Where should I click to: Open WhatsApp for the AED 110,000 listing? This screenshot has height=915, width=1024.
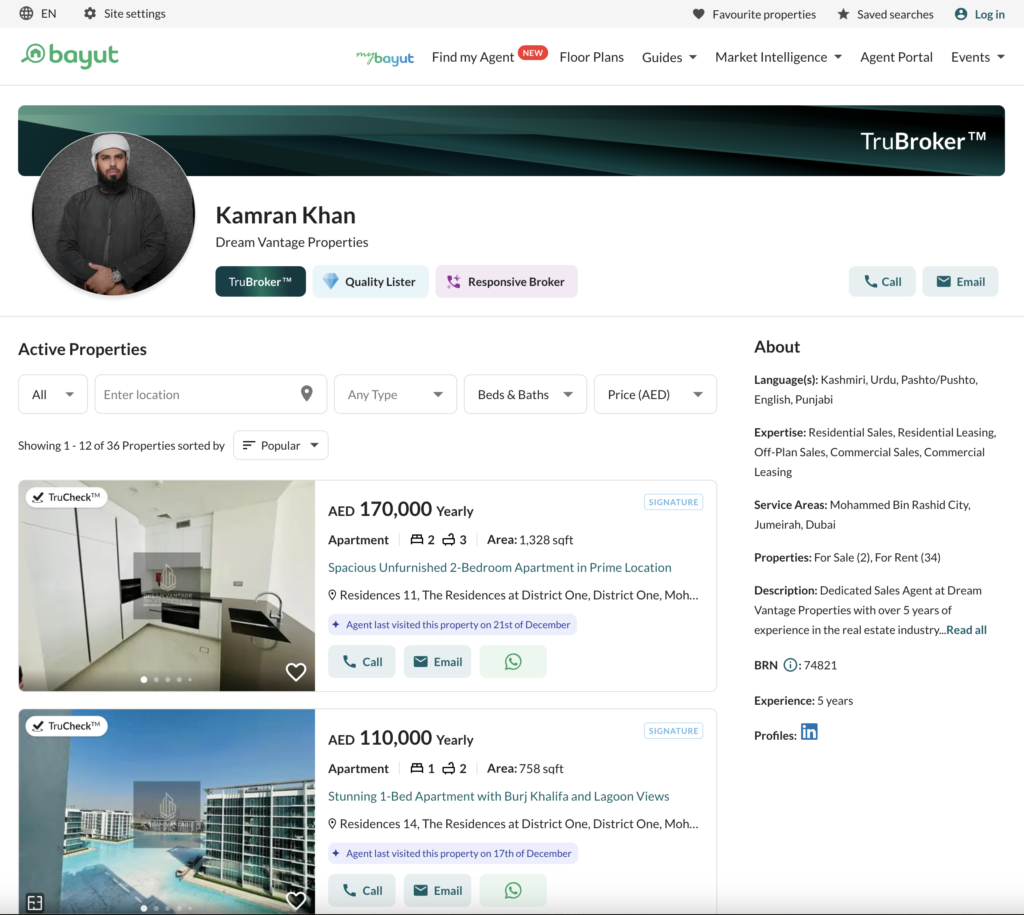[513, 890]
